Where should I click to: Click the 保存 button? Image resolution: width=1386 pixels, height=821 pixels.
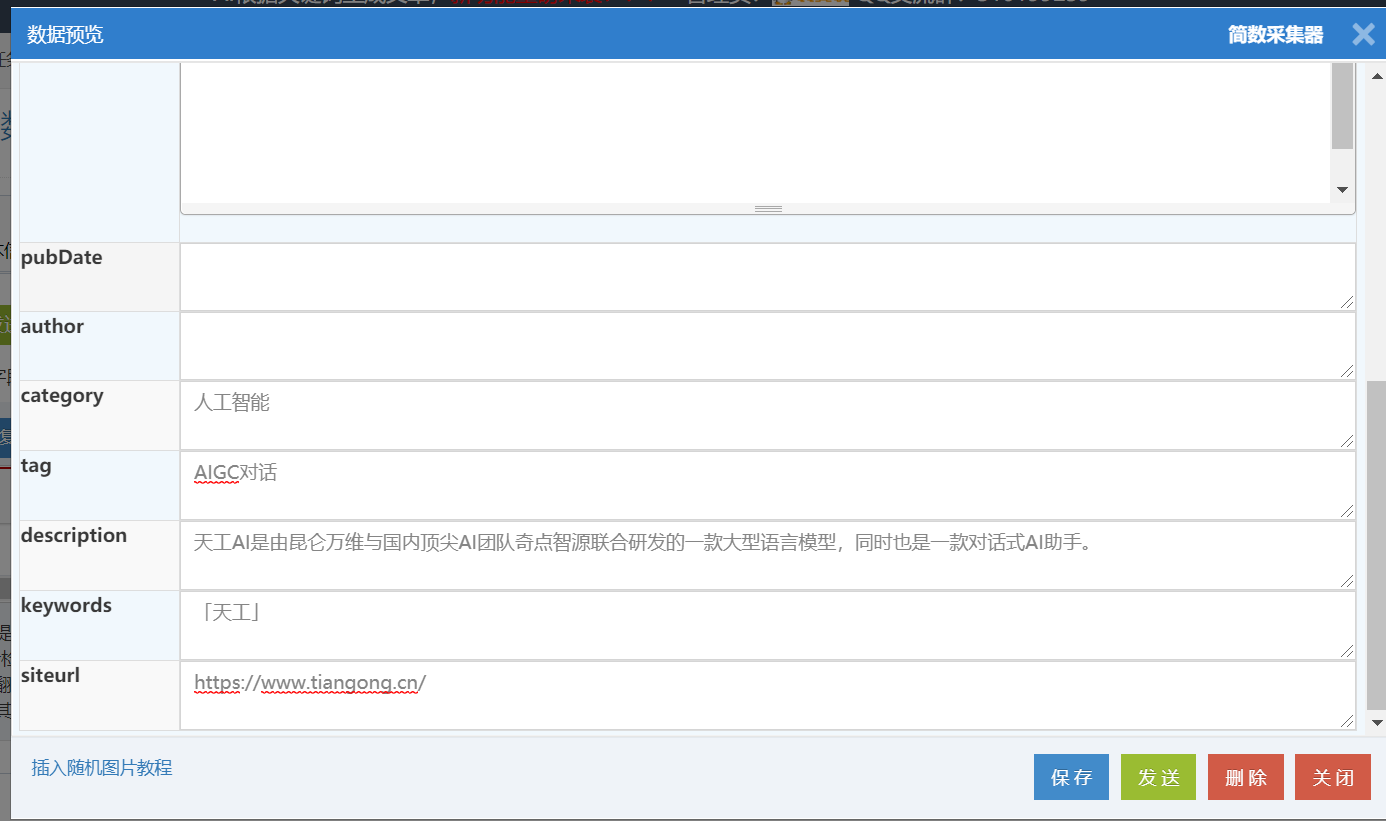(x=1071, y=777)
